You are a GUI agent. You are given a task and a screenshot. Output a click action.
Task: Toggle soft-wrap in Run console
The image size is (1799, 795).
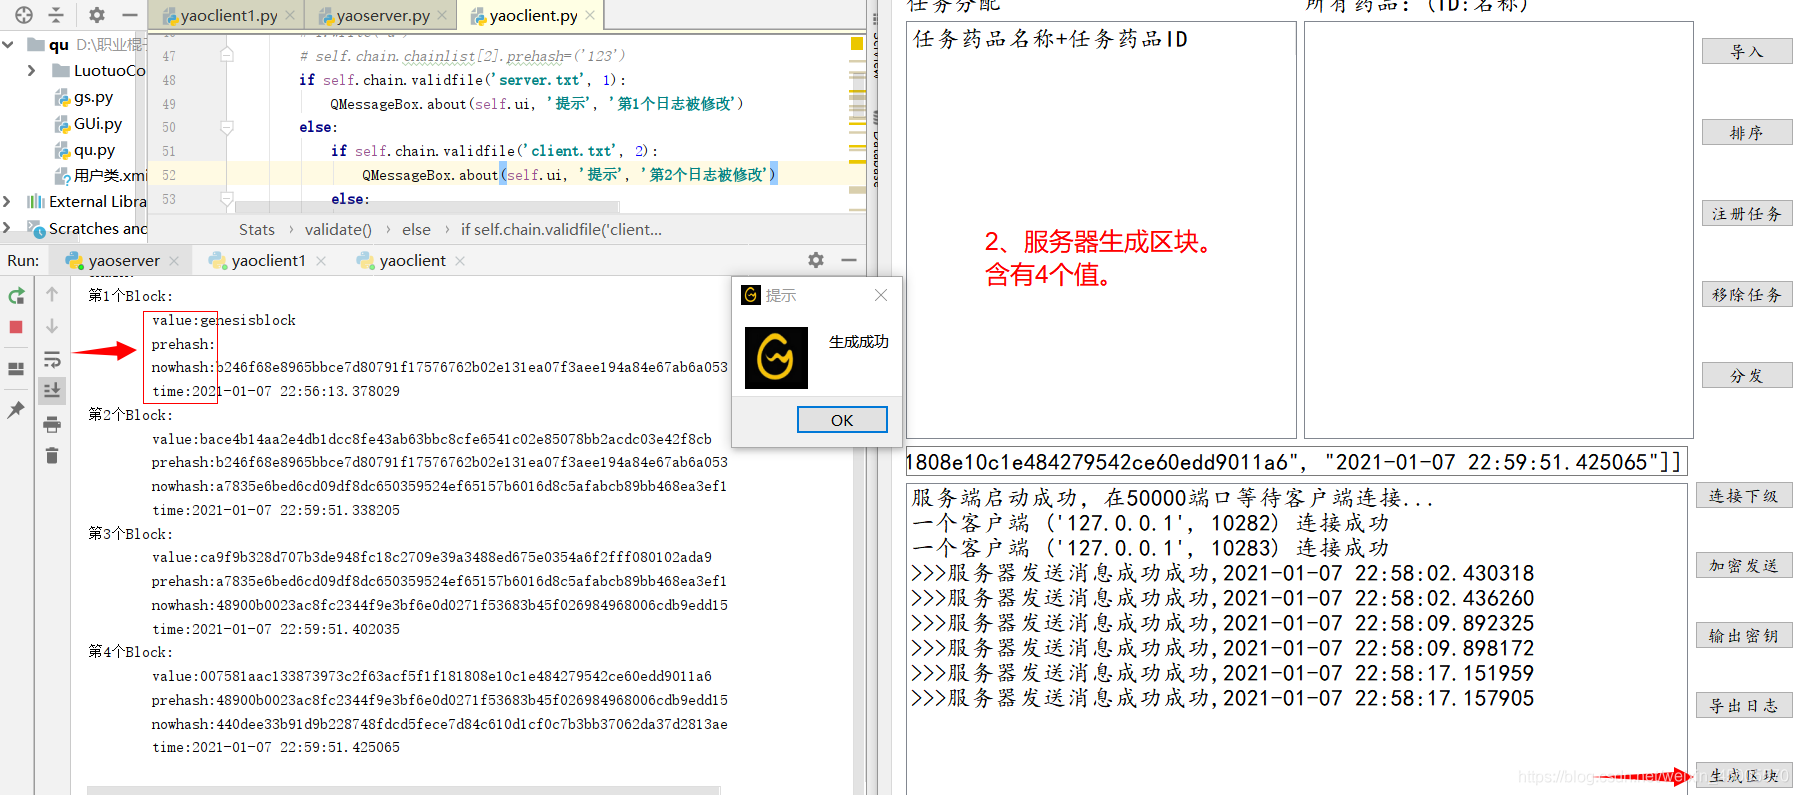coord(52,359)
